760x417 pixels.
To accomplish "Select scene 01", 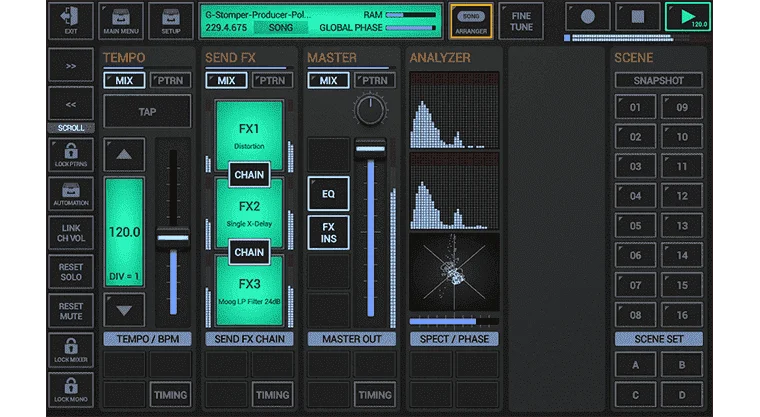I will pos(635,107).
